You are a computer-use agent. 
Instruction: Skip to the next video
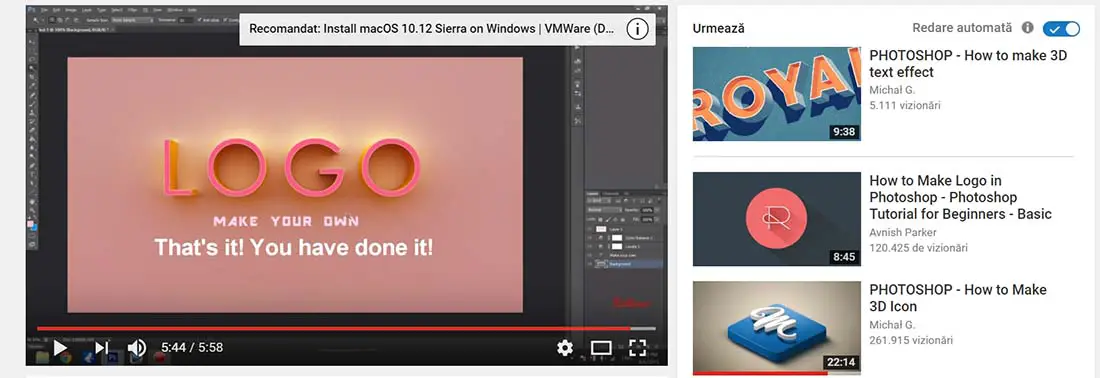(x=102, y=347)
